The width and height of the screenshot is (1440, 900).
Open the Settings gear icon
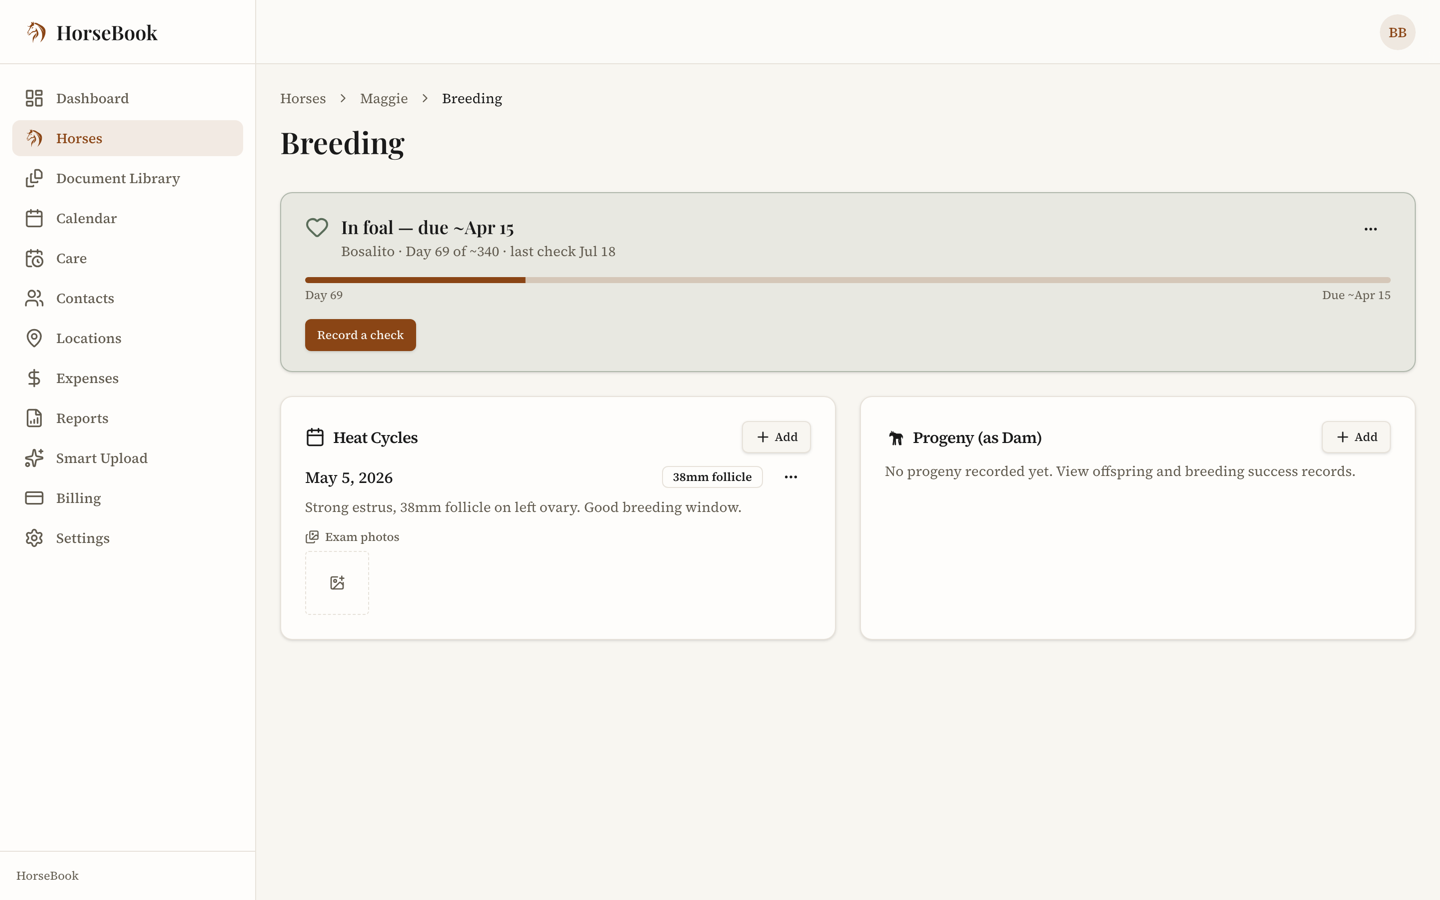(x=34, y=538)
